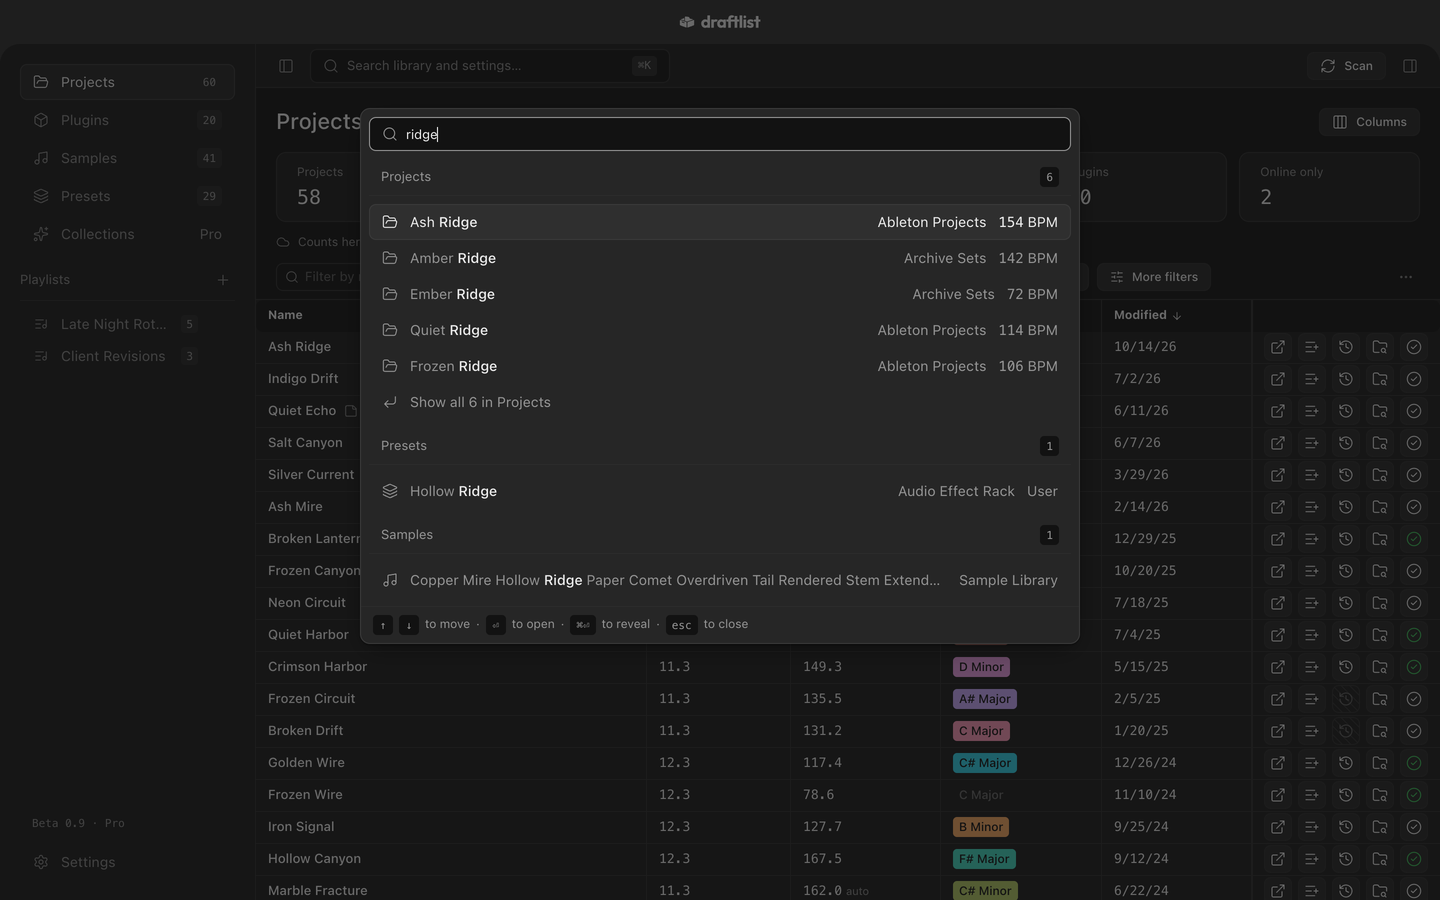This screenshot has height=900, width=1440.
Task: Select Projects in sidebar
Action: pyautogui.click(x=127, y=82)
